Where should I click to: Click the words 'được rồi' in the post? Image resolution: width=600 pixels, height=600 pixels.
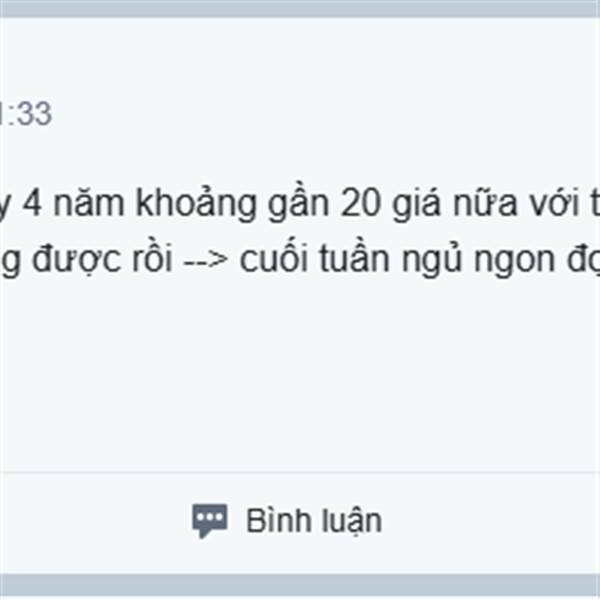[102, 260]
